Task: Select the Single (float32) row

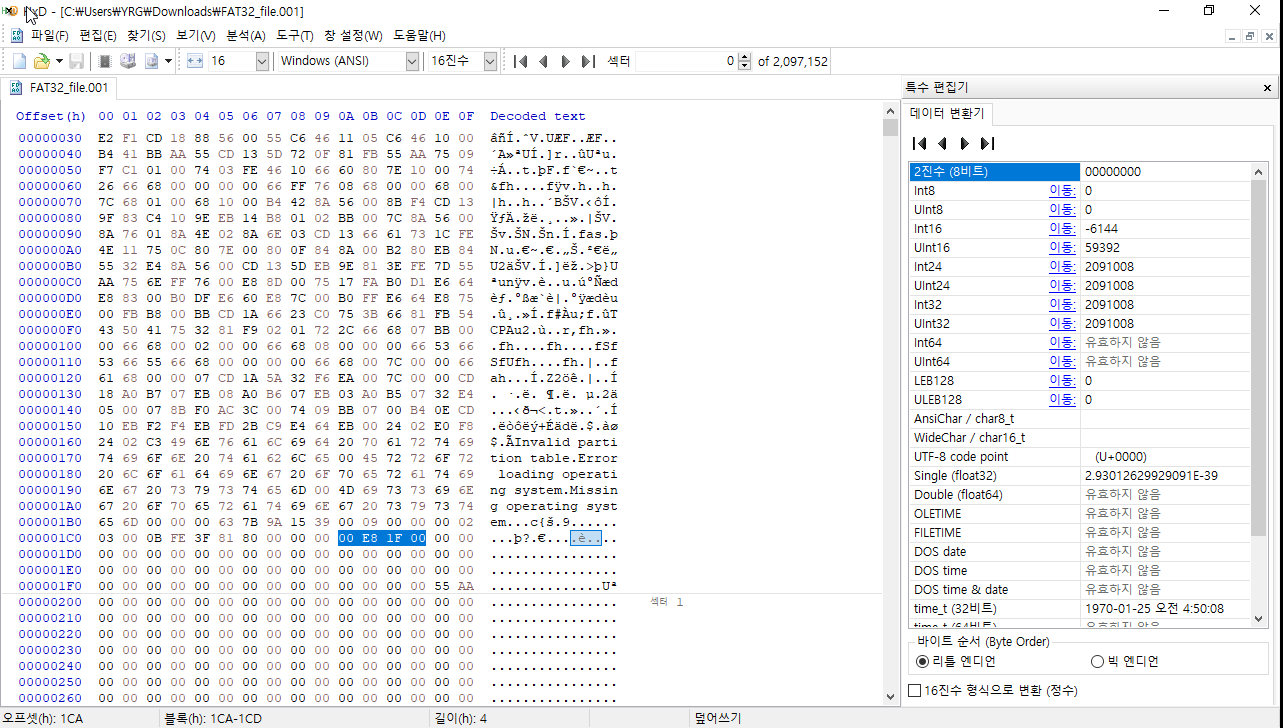Action: click(1080, 475)
